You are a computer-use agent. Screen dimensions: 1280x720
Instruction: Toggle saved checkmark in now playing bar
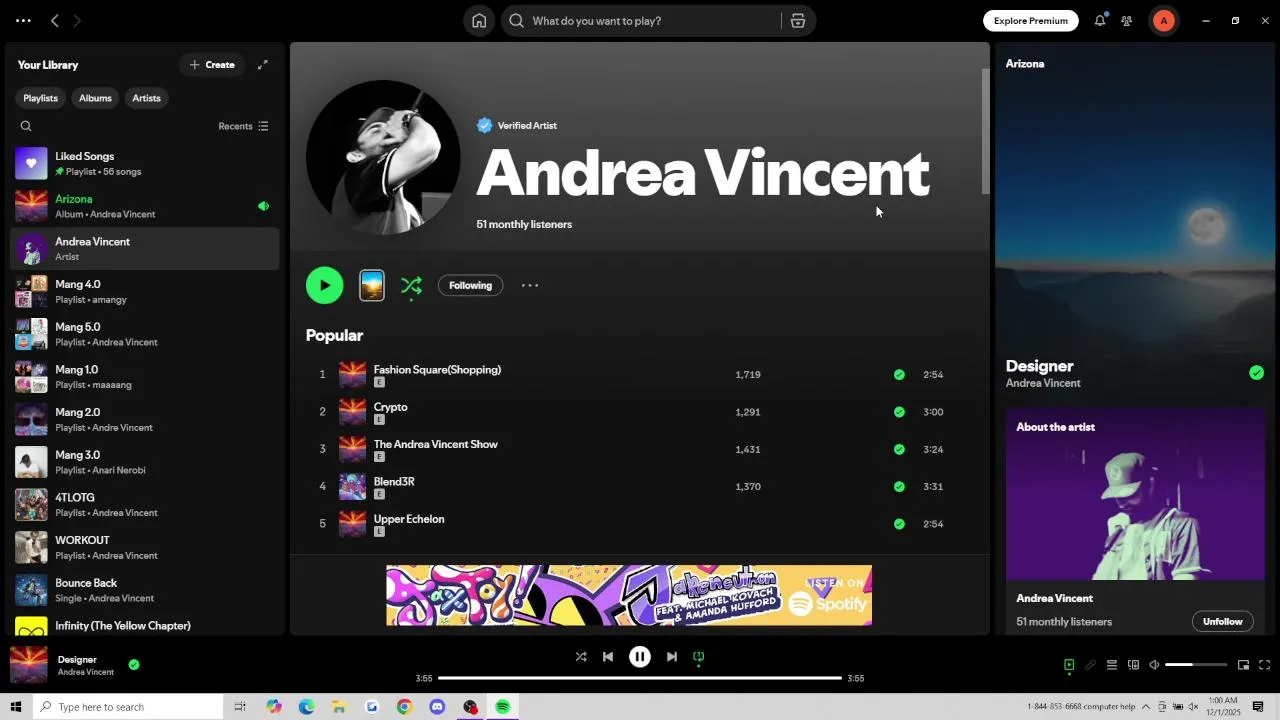pyautogui.click(x=134, y=664)
